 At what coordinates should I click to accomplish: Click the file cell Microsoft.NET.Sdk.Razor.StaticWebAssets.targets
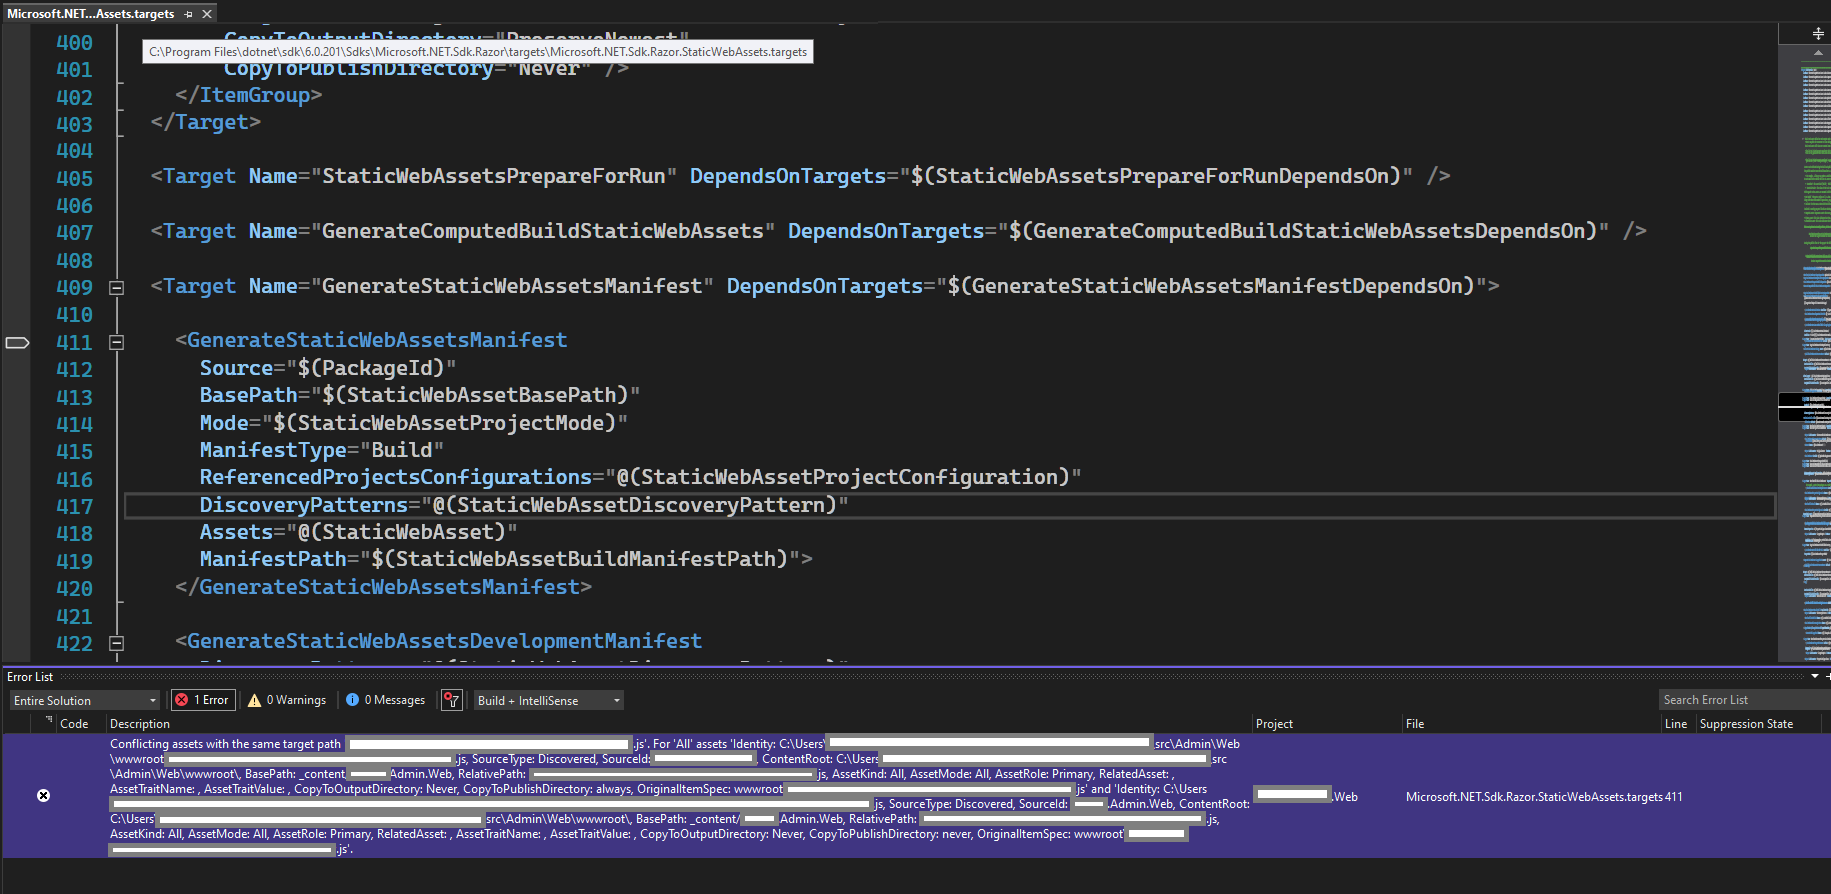[x=1534, y=797]
